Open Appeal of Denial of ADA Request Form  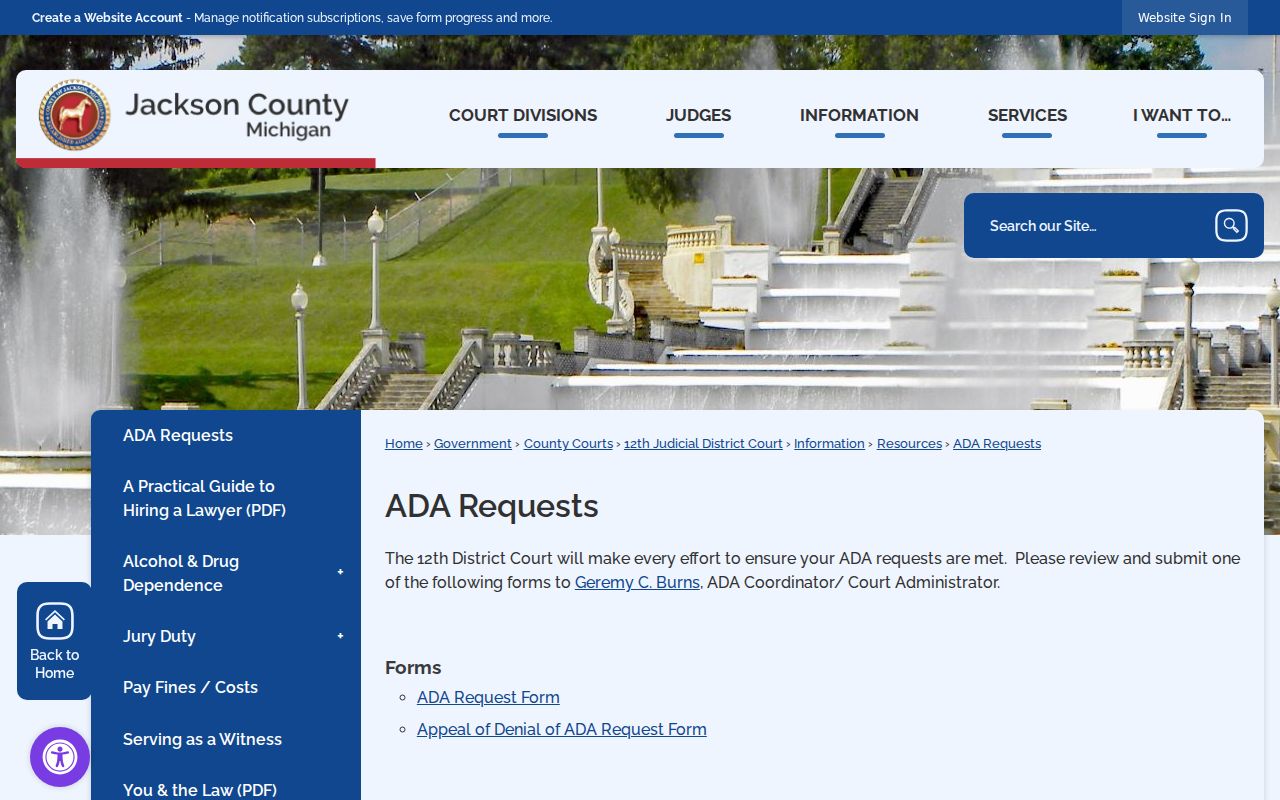coord(562,729)
